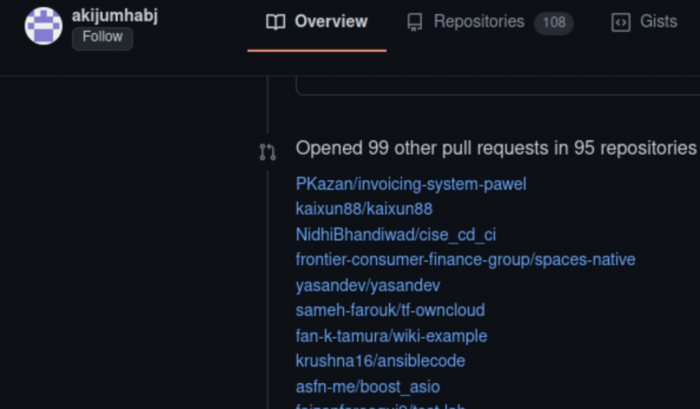This screenshot has height=409, width=700.
Task: Click the Repositories icon
Action: [x=415, y=22]
